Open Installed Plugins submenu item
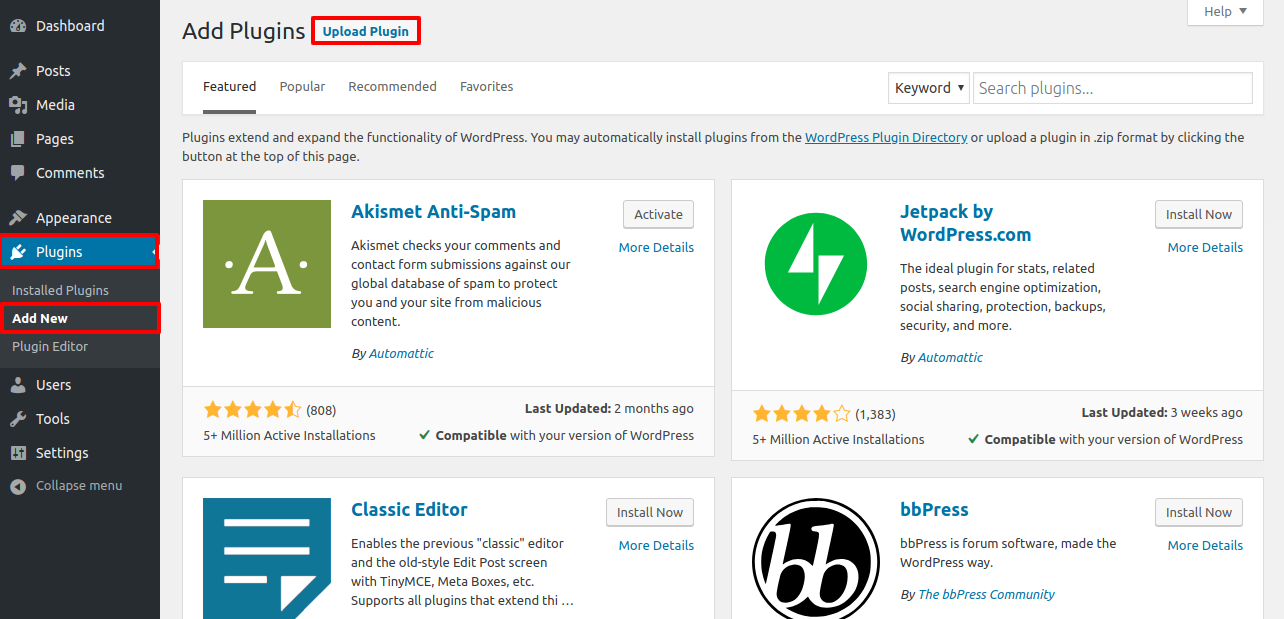This screenshot has width=1284, height=619. [61, 290]
